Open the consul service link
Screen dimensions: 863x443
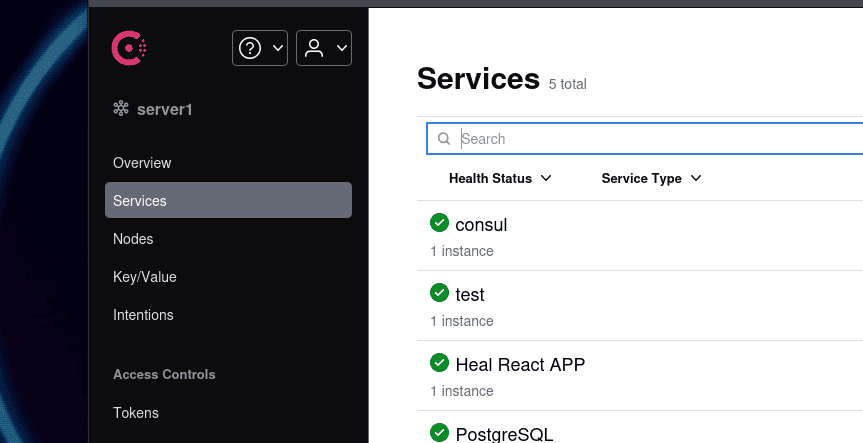[x=481, y=225]
